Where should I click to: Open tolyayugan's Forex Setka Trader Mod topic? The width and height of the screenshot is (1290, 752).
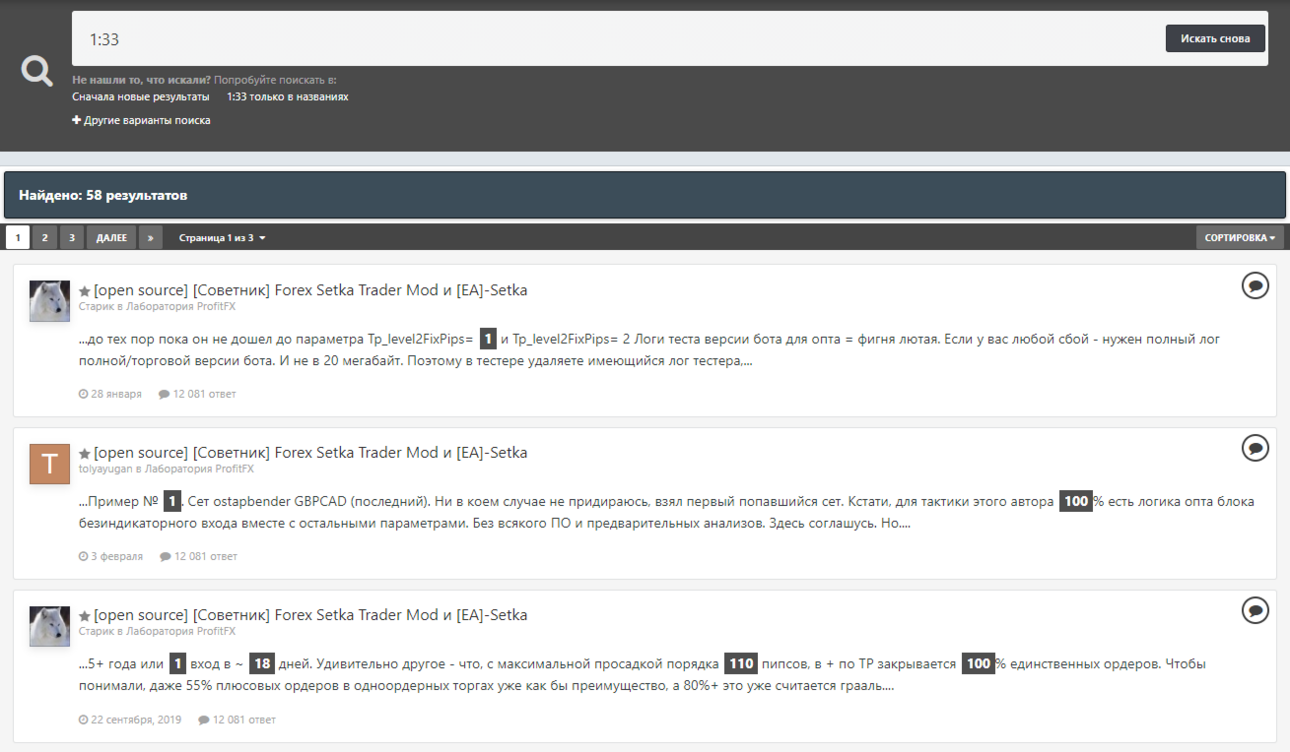(311, 453)
